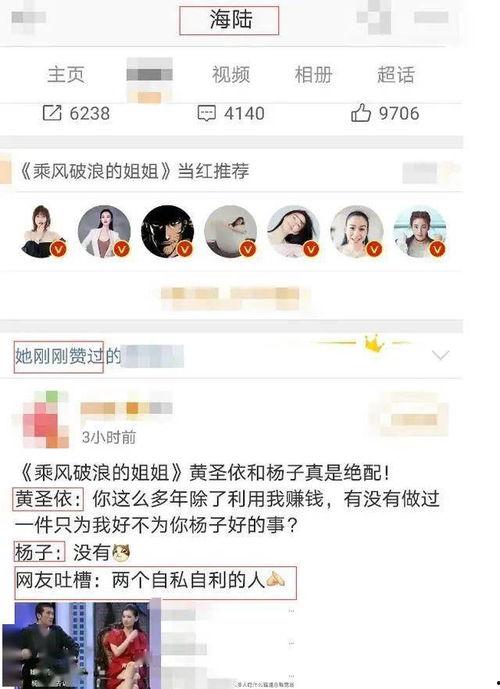The image size is (500, 689).
Task: Go to the 超话 tab
Action: click(395, 75)
